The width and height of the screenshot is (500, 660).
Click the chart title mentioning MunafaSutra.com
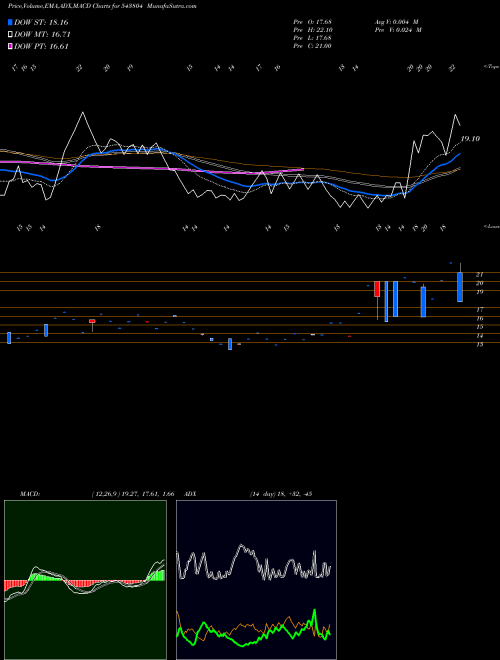(102, 6)
